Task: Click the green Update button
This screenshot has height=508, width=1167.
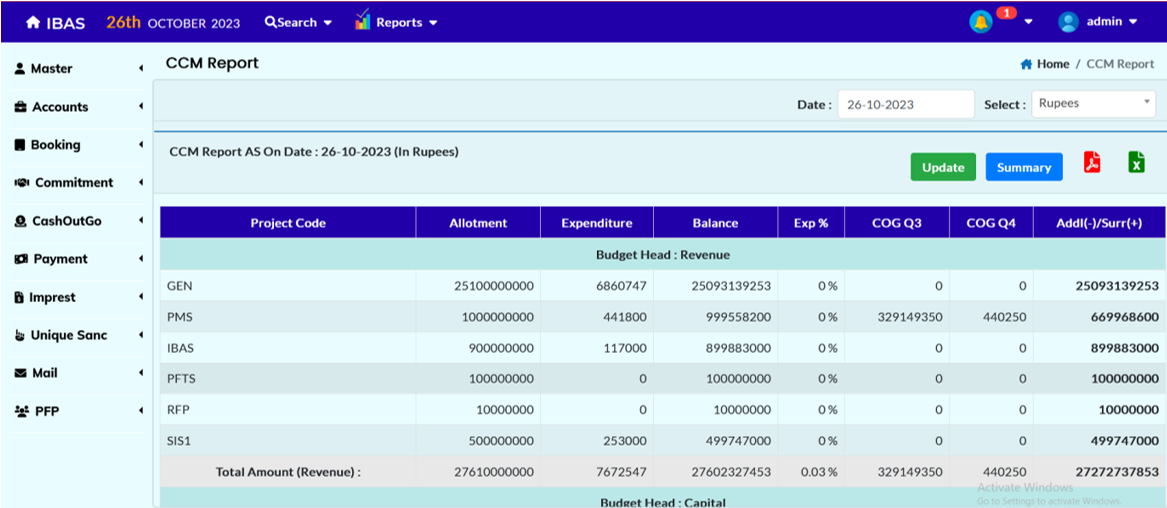Action: 942,167
